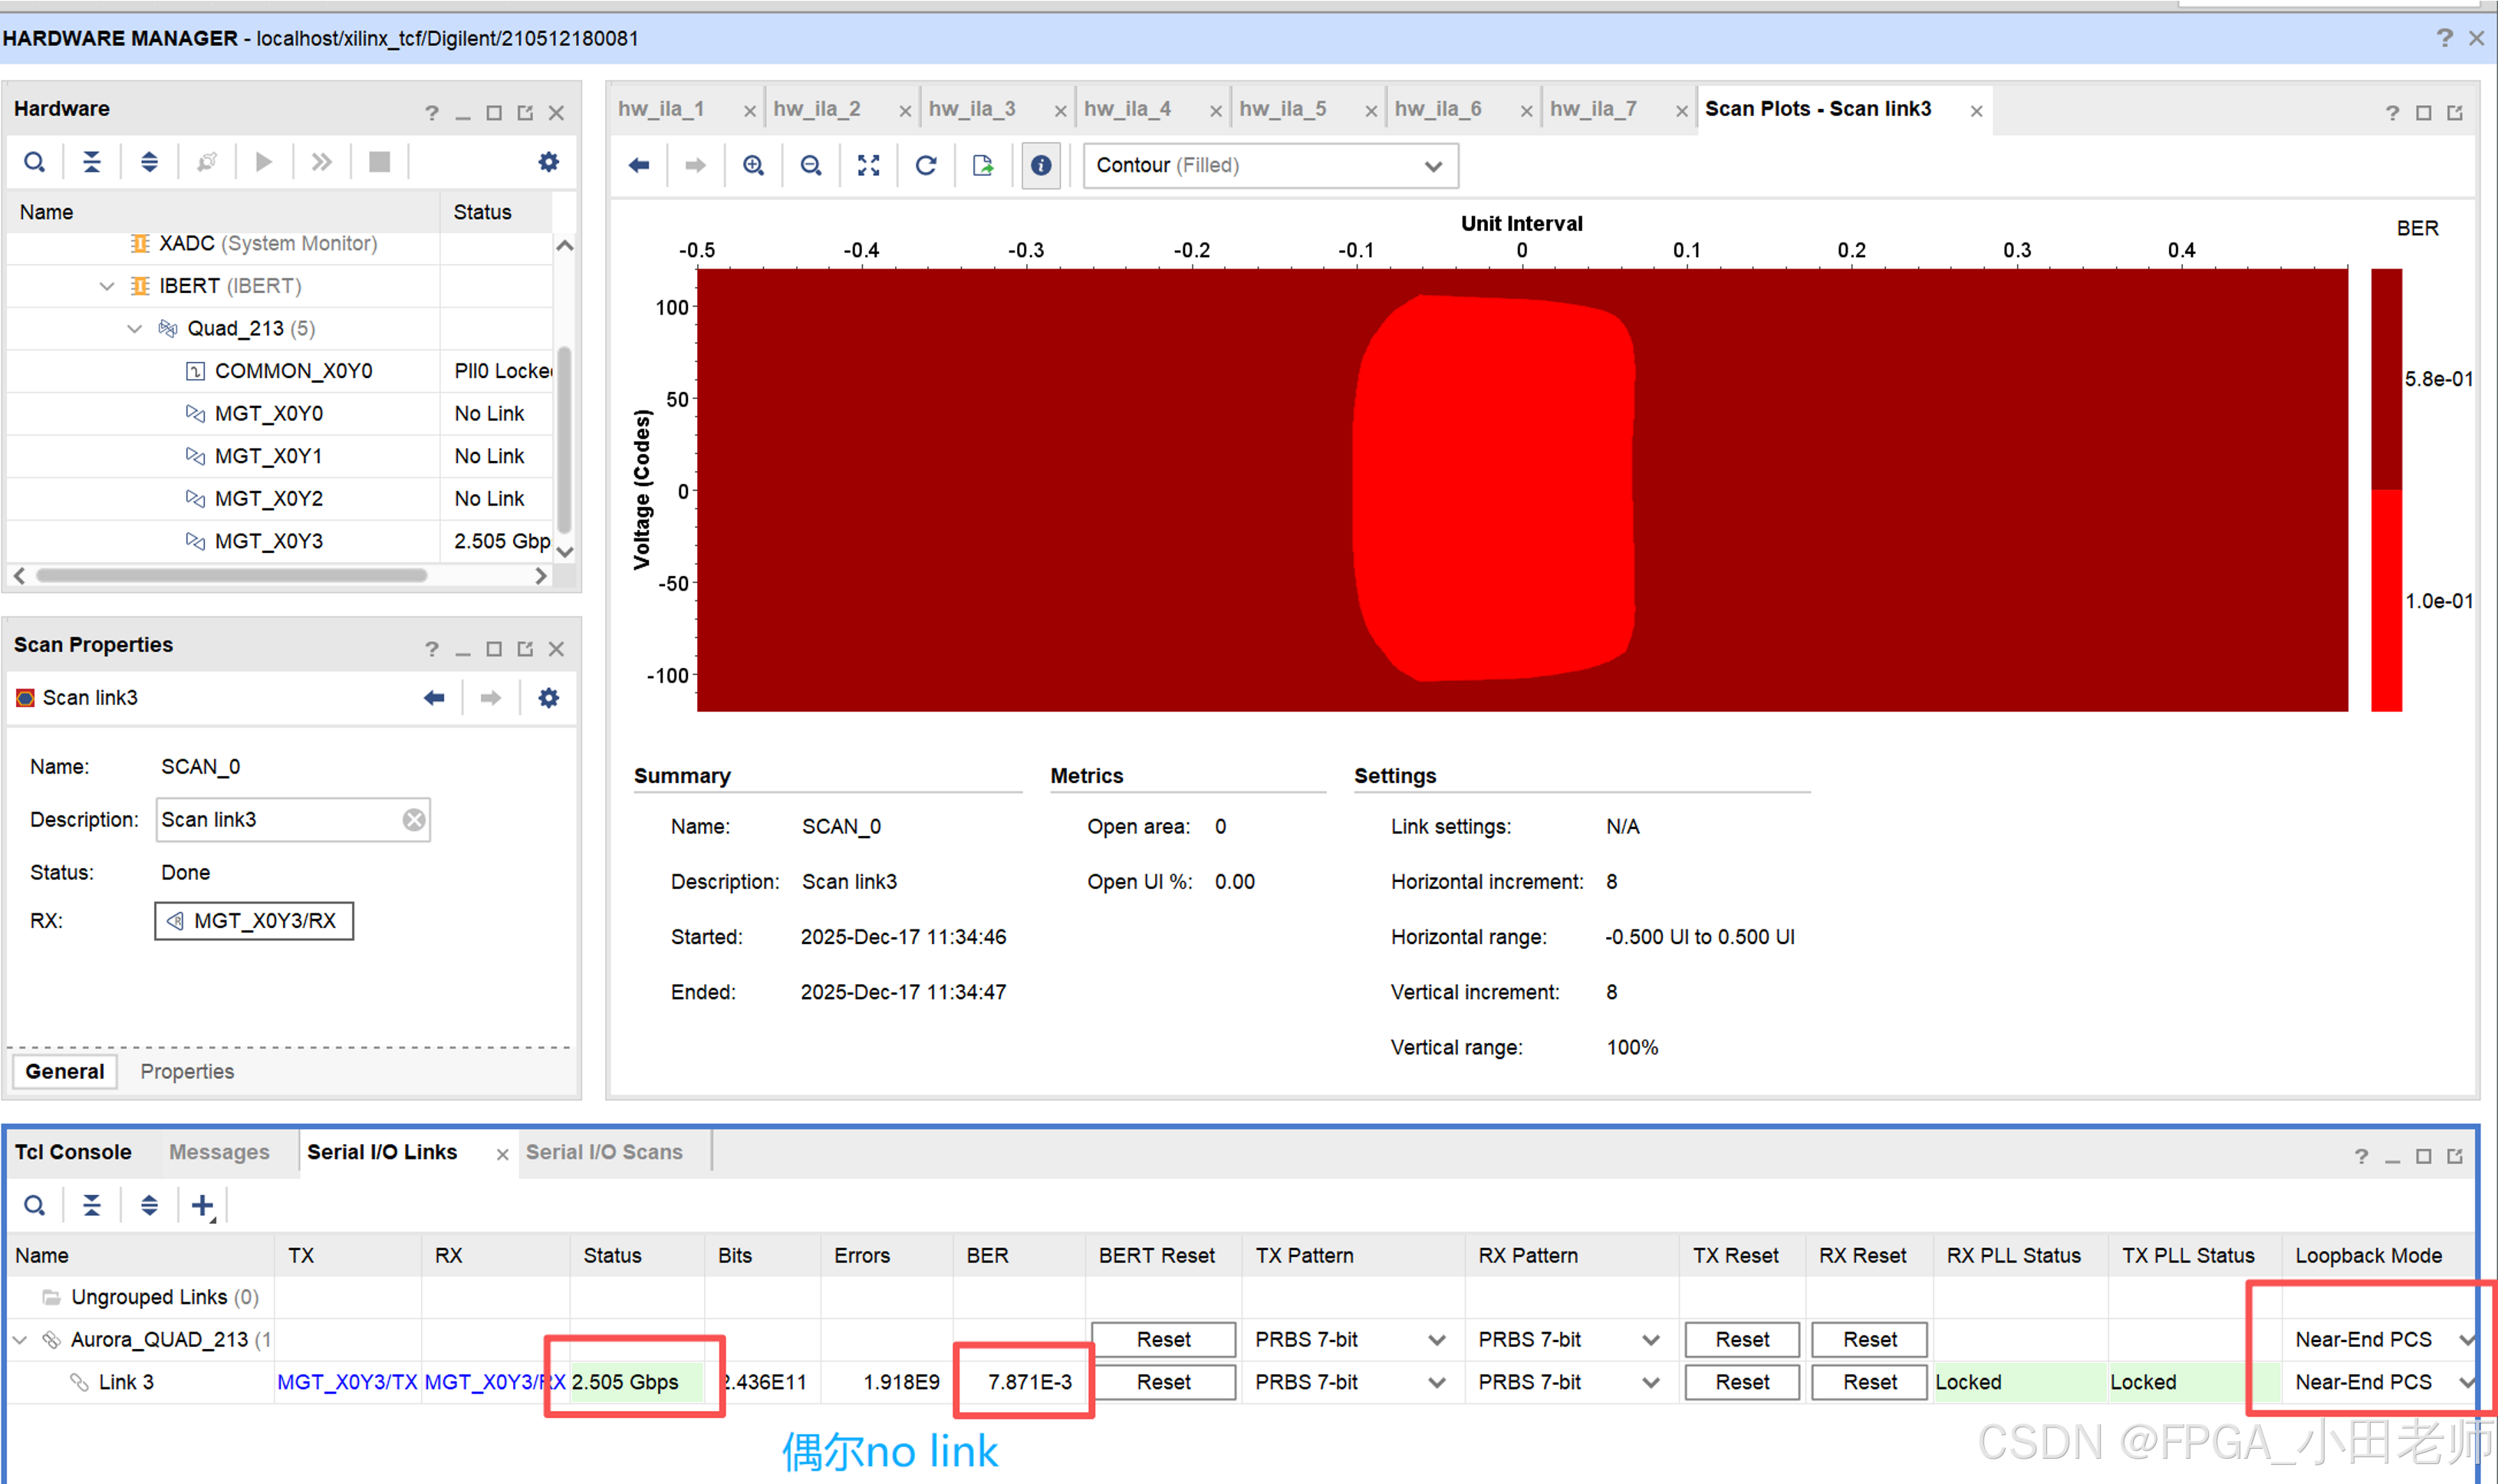Click the MGT_X0Y3/TX link

pyautogui.click(x=347, y=1382)
